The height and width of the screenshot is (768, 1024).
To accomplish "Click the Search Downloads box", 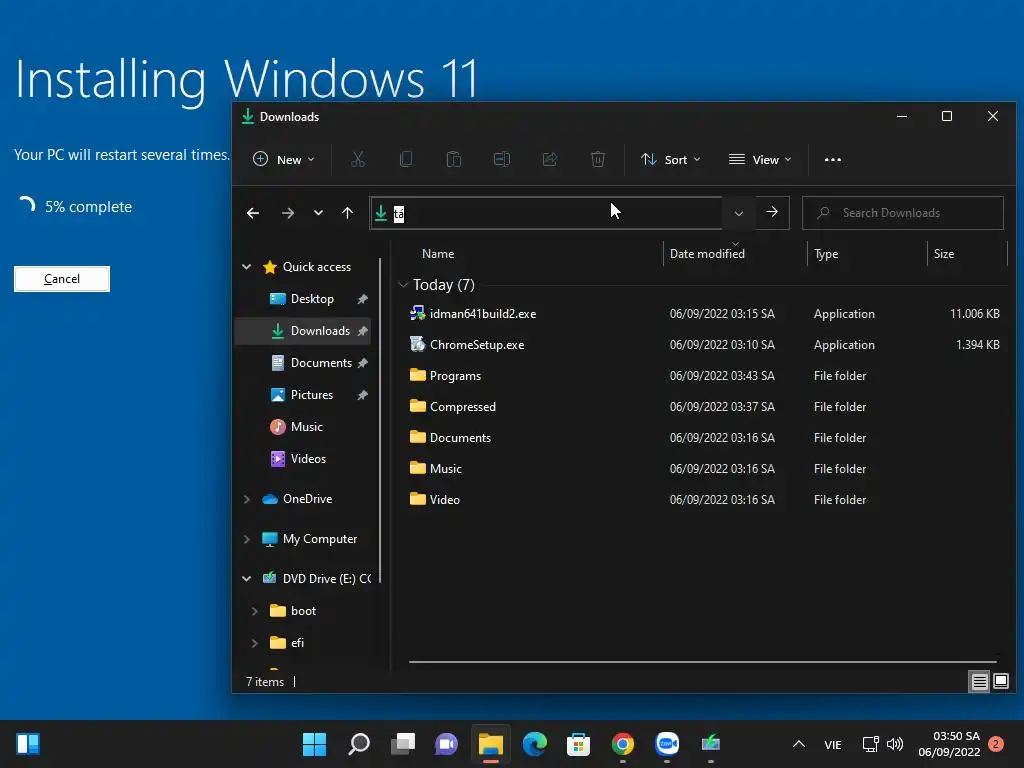I will 903,213.
